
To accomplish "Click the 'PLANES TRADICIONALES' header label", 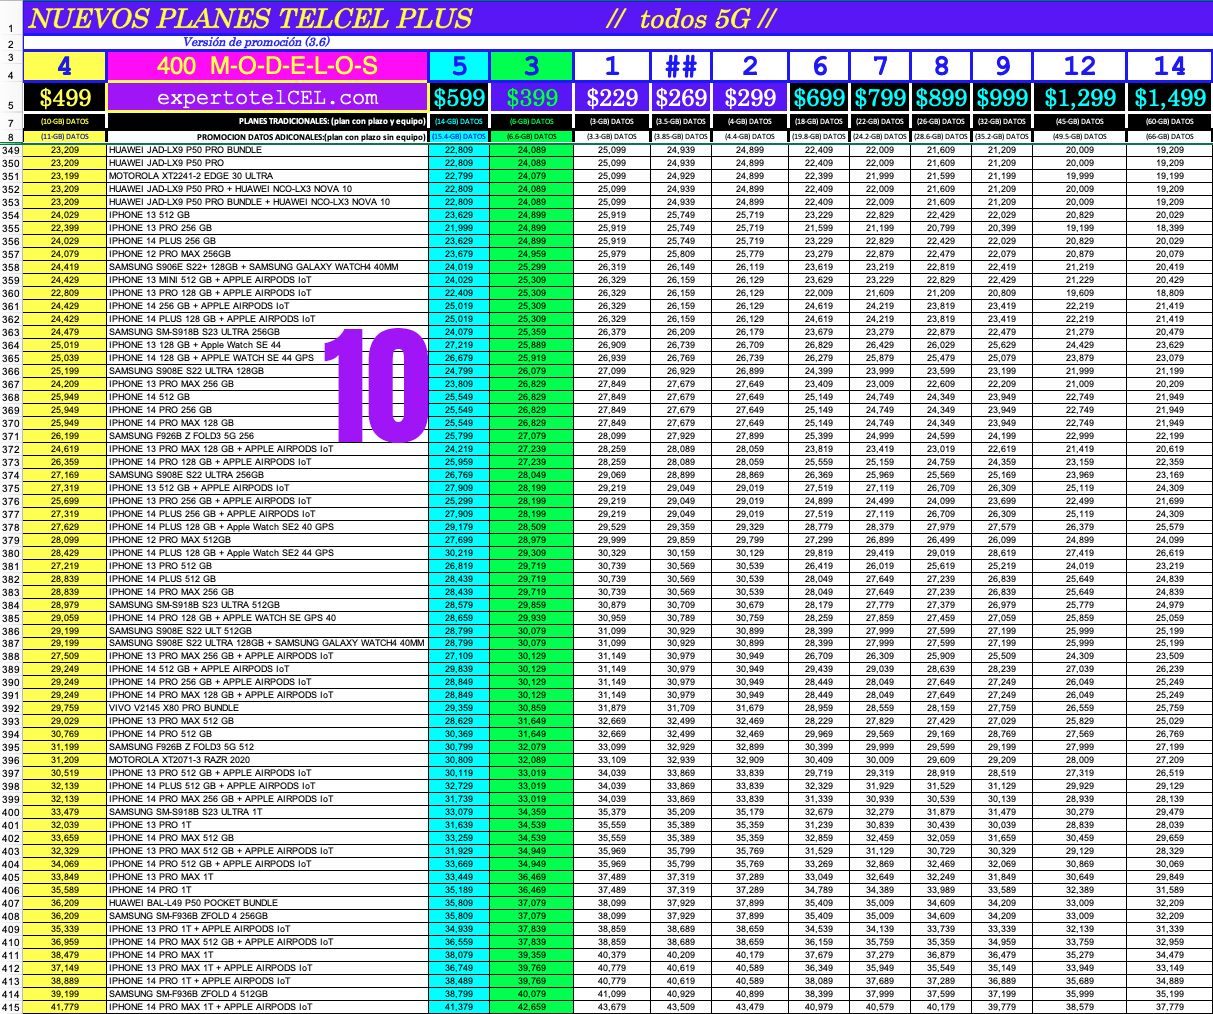I will (x=267, y=122).
